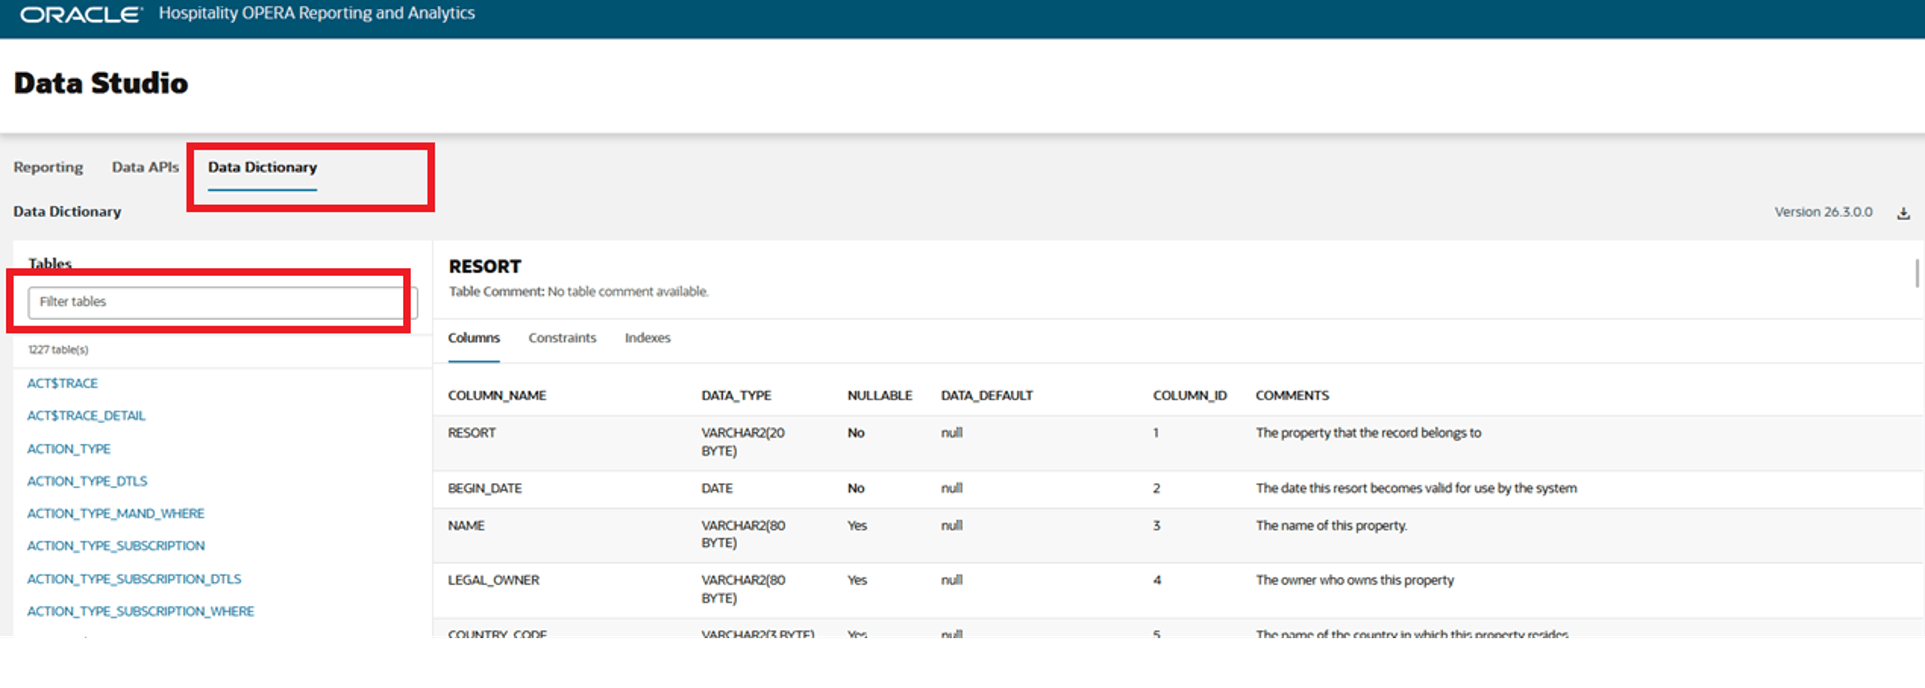
Task: Click the Data Studio page heading
Action: (x=101, y=83)
